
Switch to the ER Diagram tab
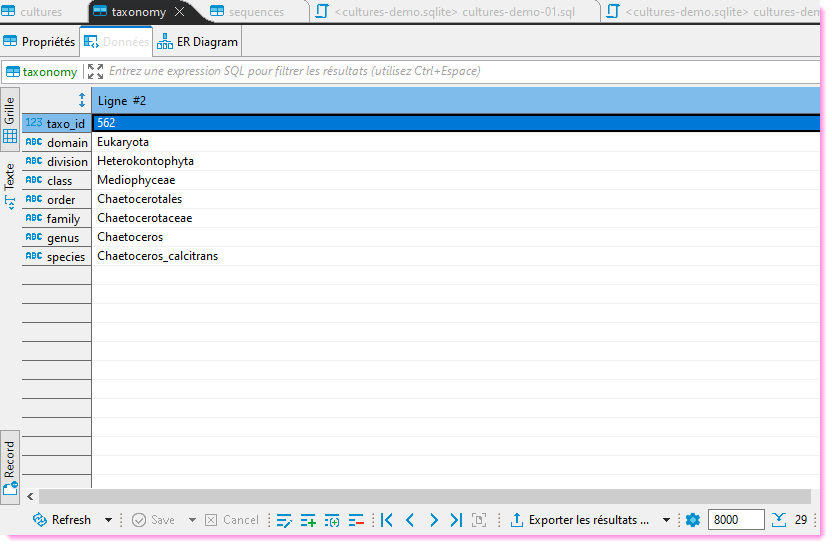[197, 43]
